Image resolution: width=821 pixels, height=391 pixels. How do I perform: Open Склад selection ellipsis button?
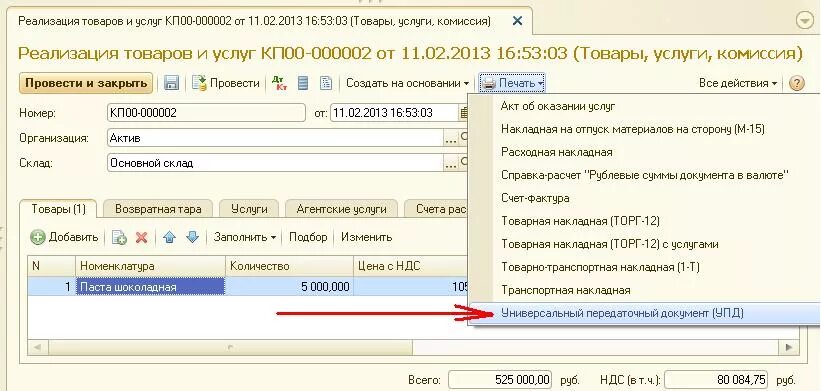450,163
